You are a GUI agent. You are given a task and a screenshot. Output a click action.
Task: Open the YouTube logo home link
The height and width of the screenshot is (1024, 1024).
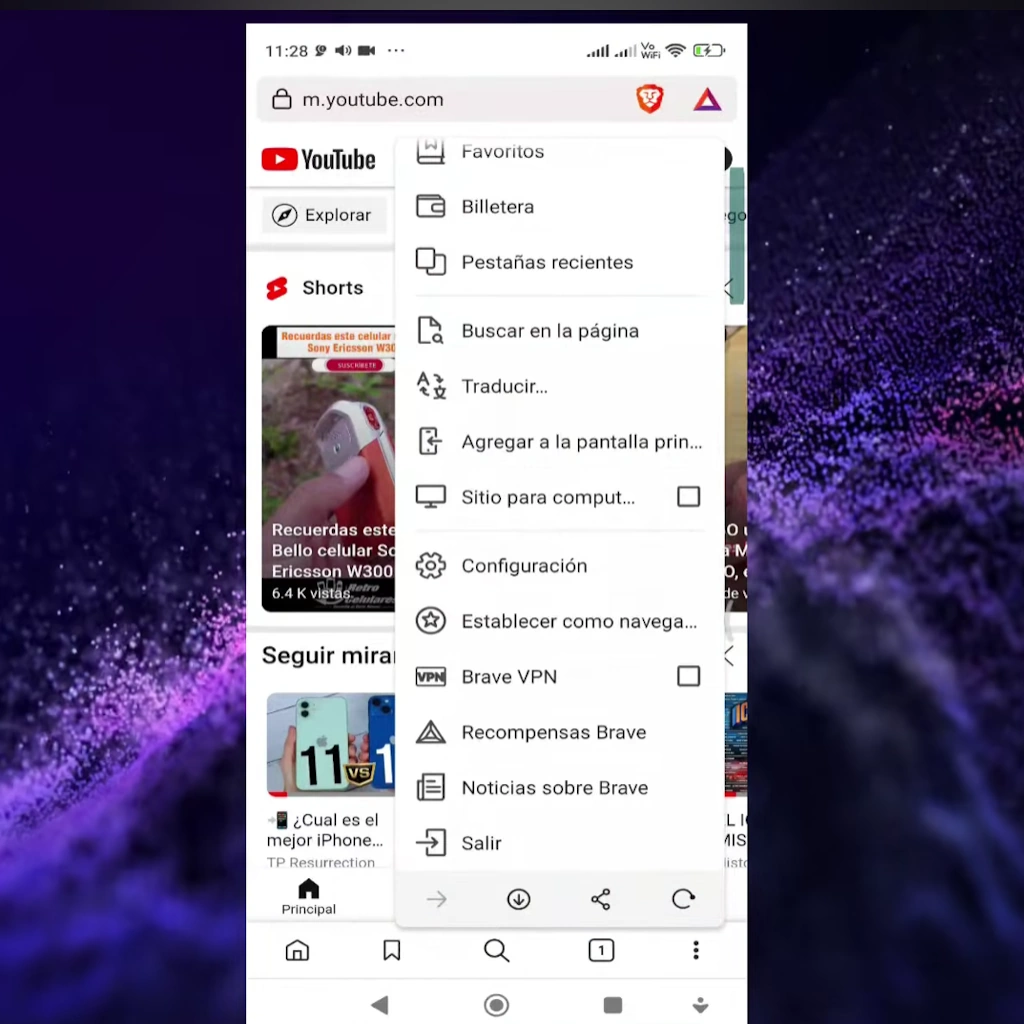pyautogui.click(x=319, y=159)
